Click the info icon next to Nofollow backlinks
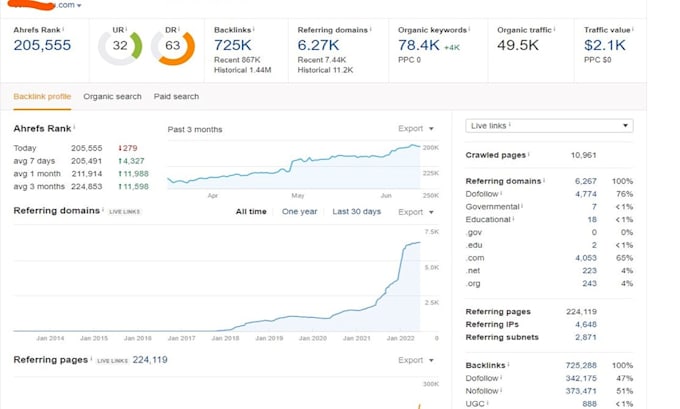The width and height of the screenshot is (680, 409). pyautogui.click(x=501, y=390)
